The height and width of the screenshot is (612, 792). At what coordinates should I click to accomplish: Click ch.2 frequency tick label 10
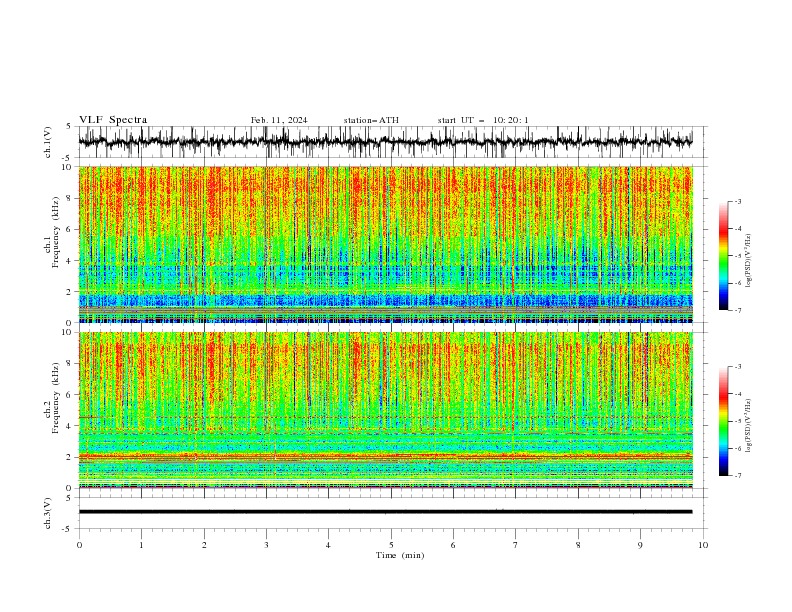coord(66,332)
